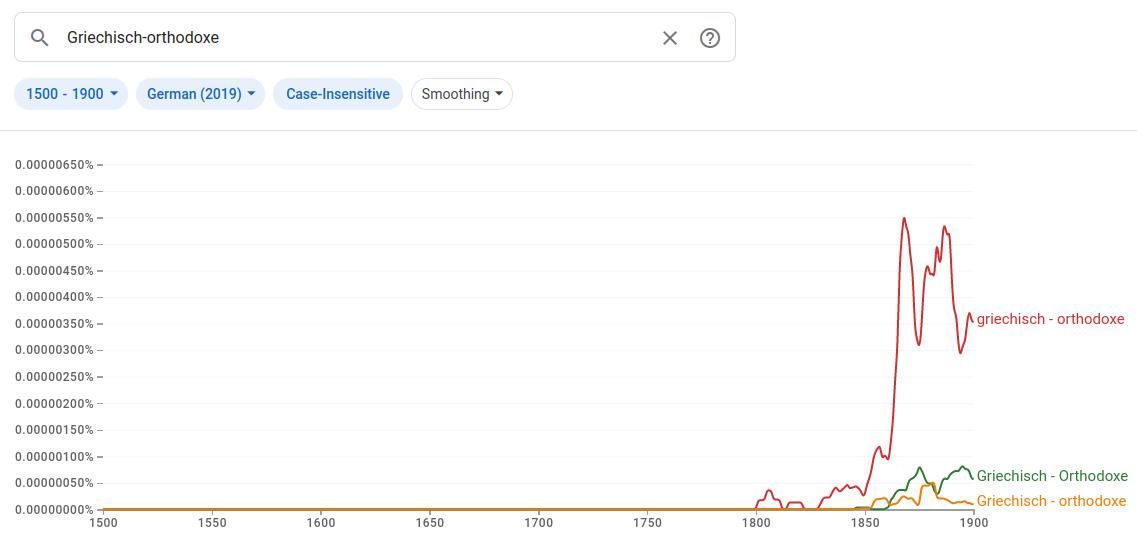Expand the German (2019) corpus dropdown
Viewport: 1137px width, 536px height.
[200, 94]
